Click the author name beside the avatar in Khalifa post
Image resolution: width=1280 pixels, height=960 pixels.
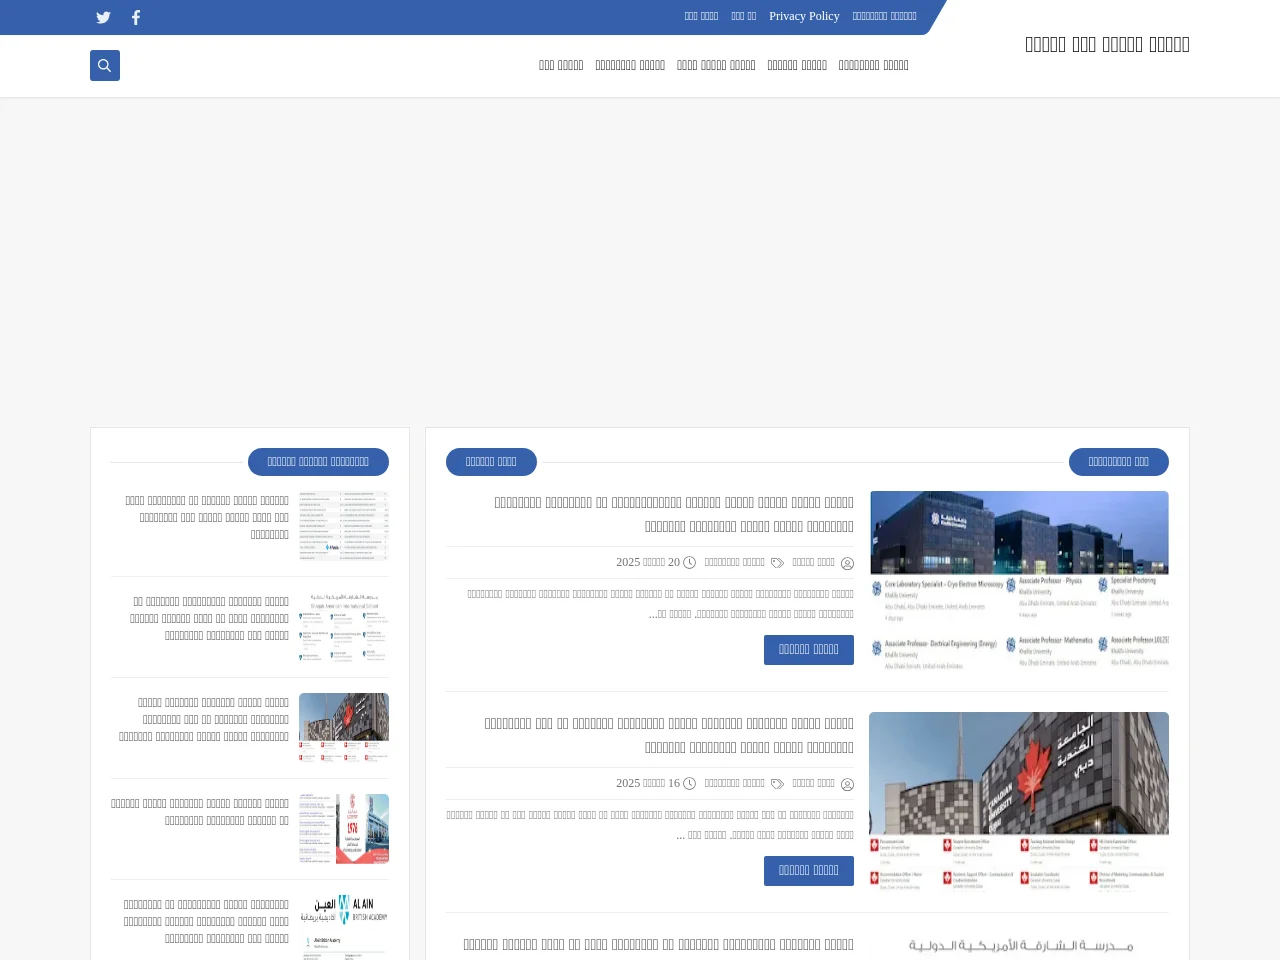click(813, 563)
